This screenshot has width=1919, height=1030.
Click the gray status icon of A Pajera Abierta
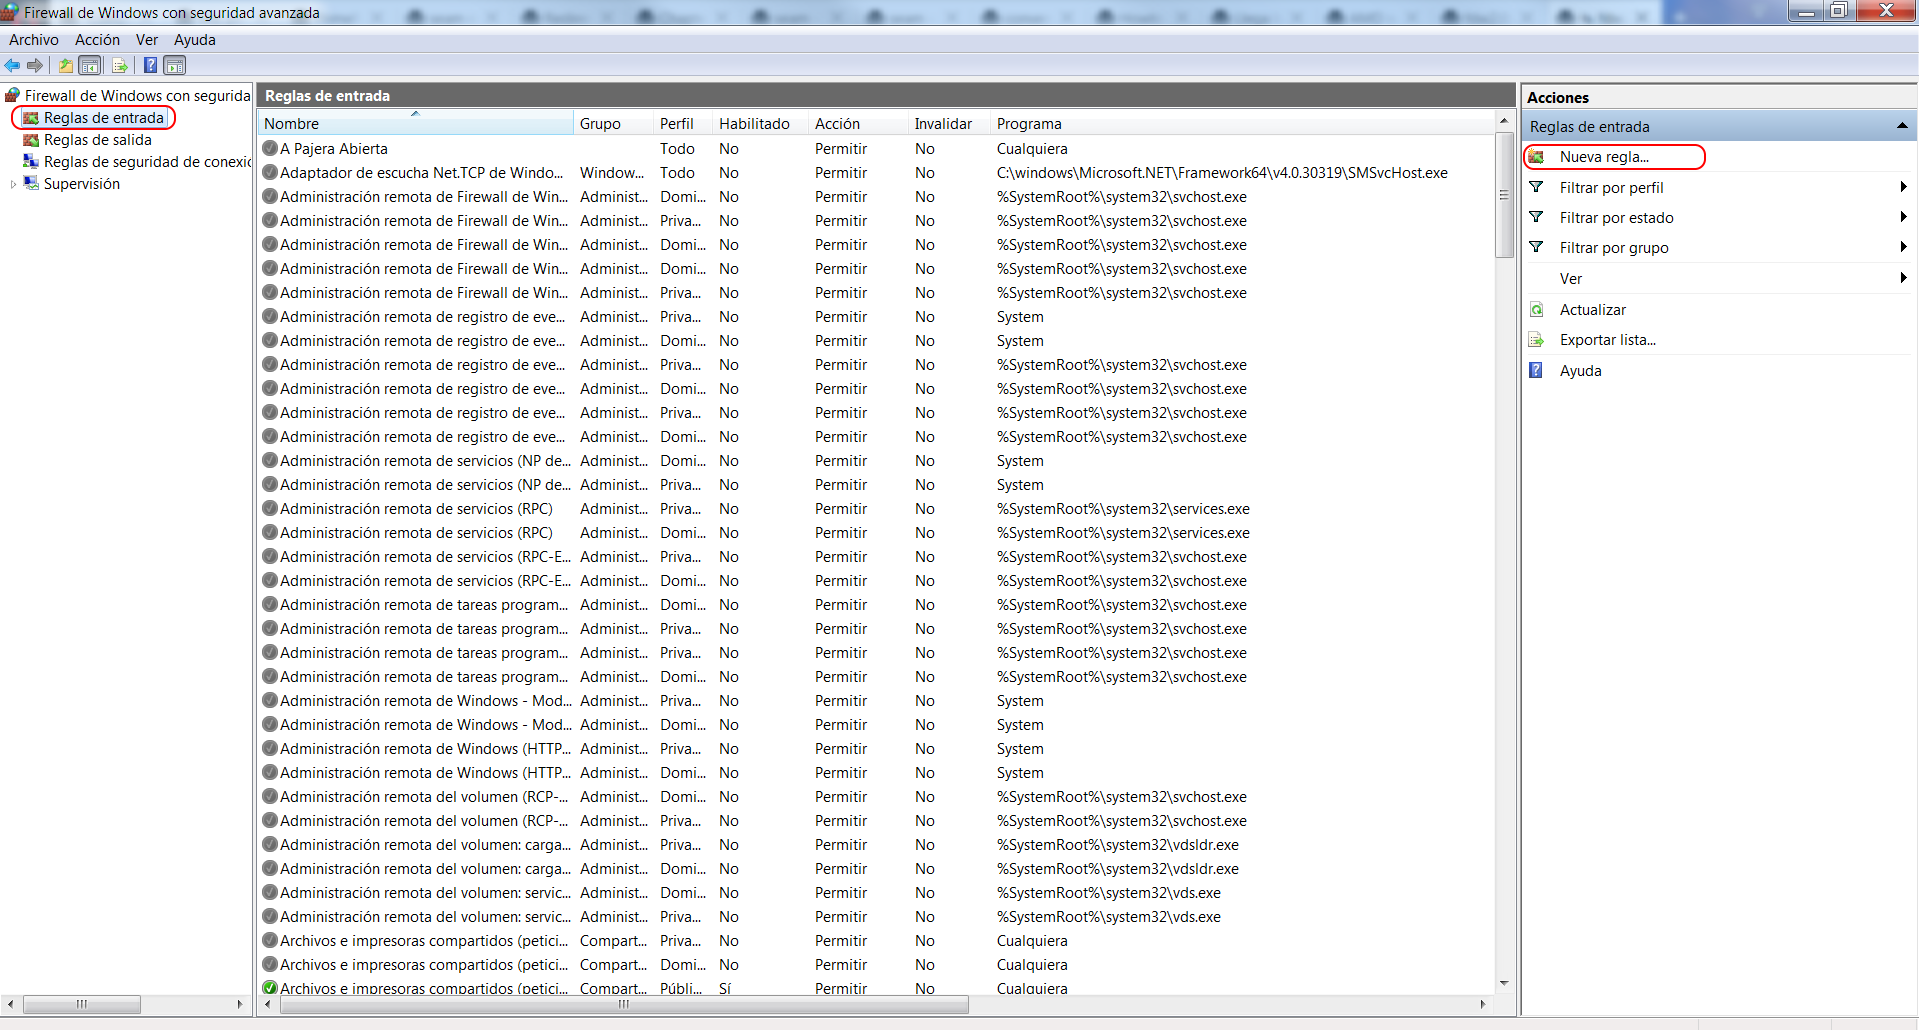(270, 148)
